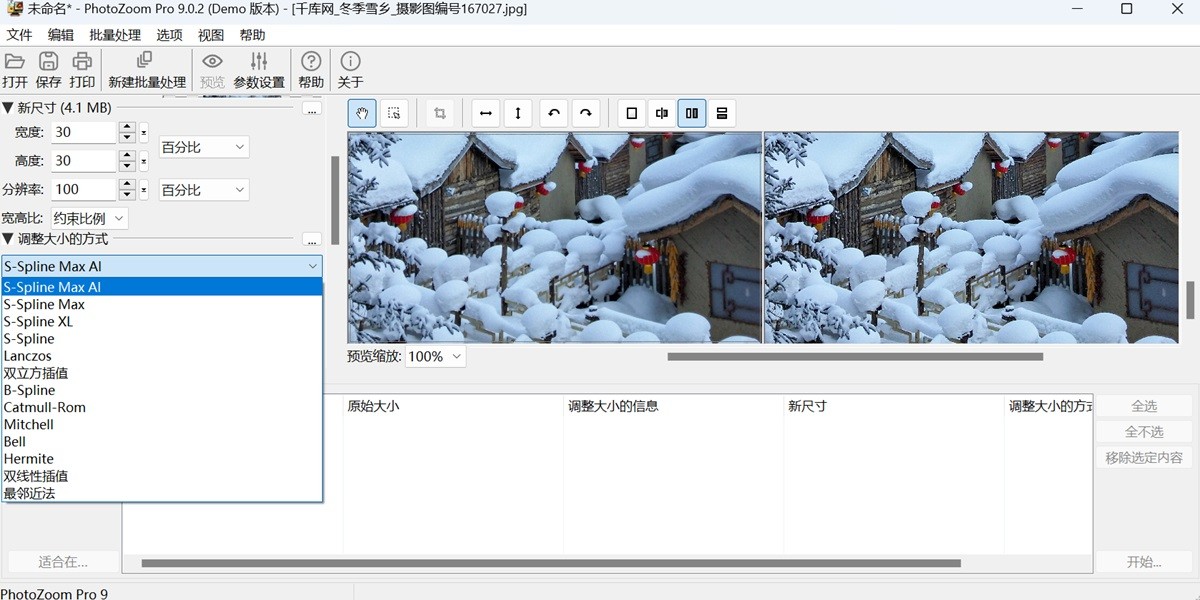Open 新建批量处理 to create a batch job

tap(146, 69)
